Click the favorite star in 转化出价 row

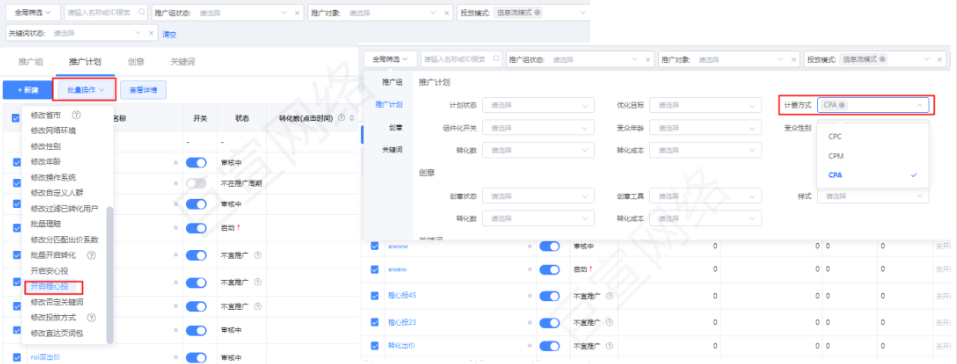pyautogui.click(x=530, y=346)
